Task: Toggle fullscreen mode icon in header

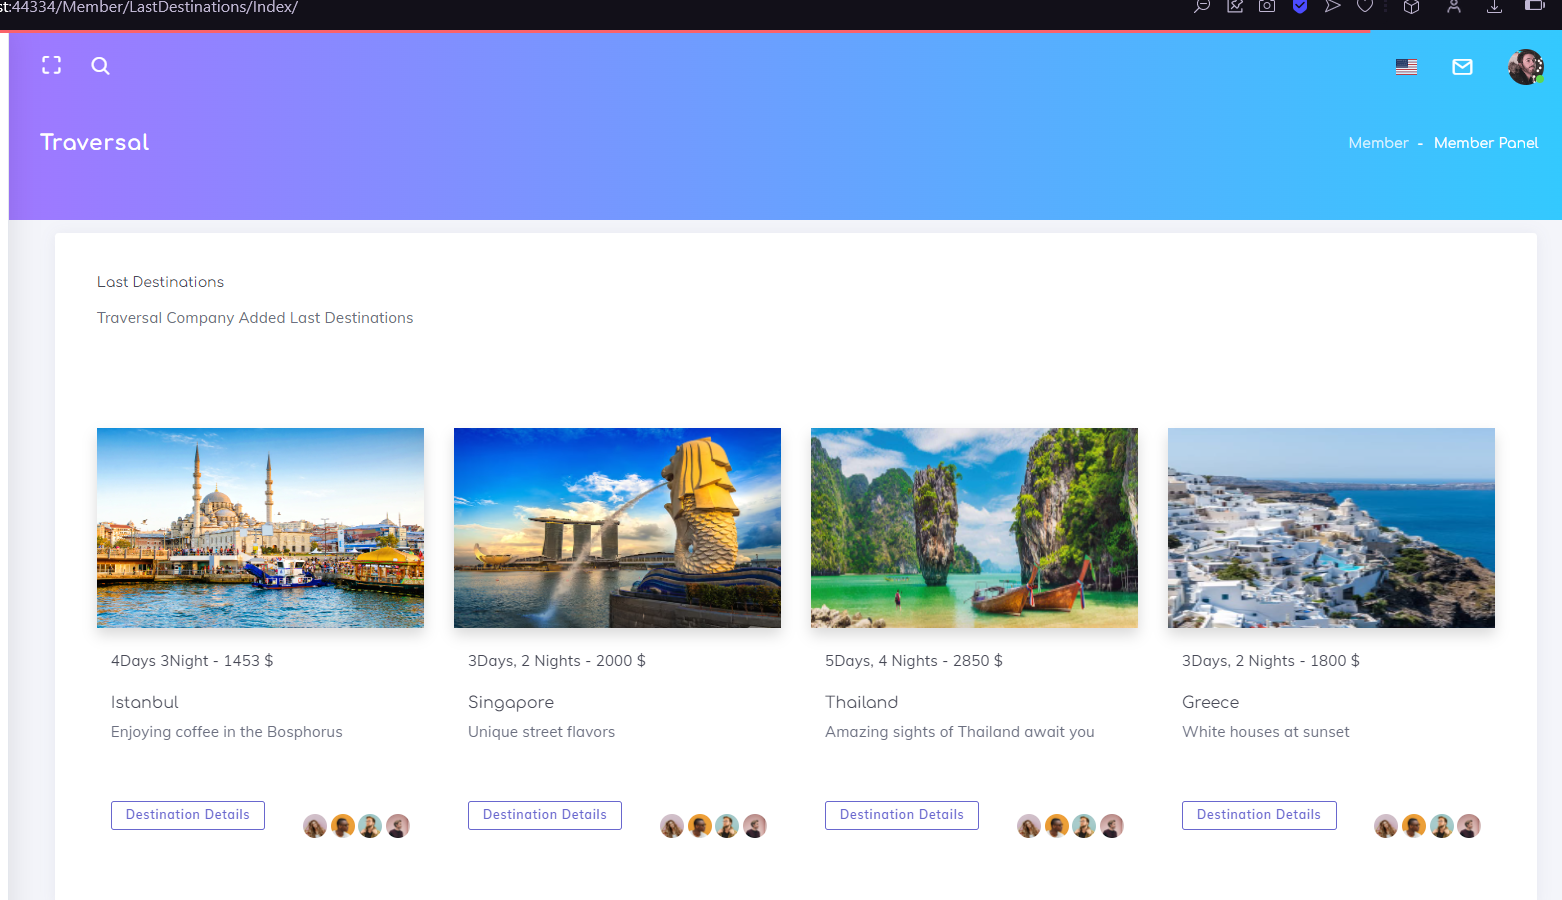Action: (51, 66)
